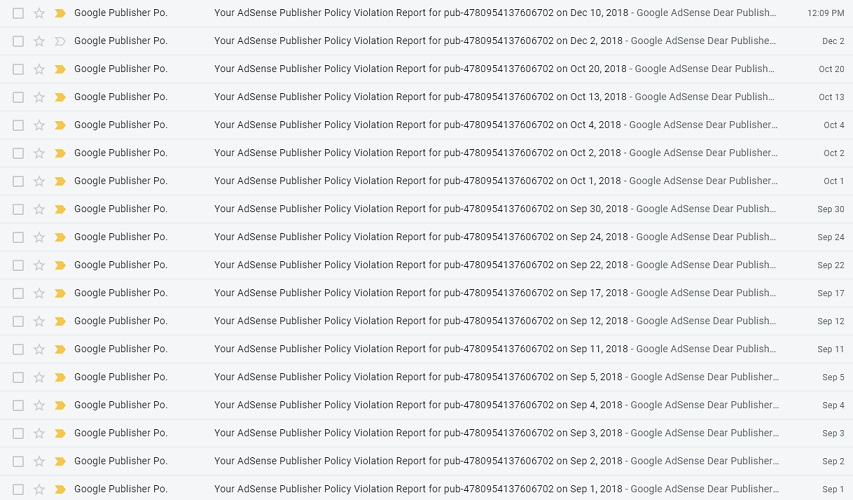853x500 pixels.
Task: Select checkbox for the Sep 5 email
Action: [18, 377]
